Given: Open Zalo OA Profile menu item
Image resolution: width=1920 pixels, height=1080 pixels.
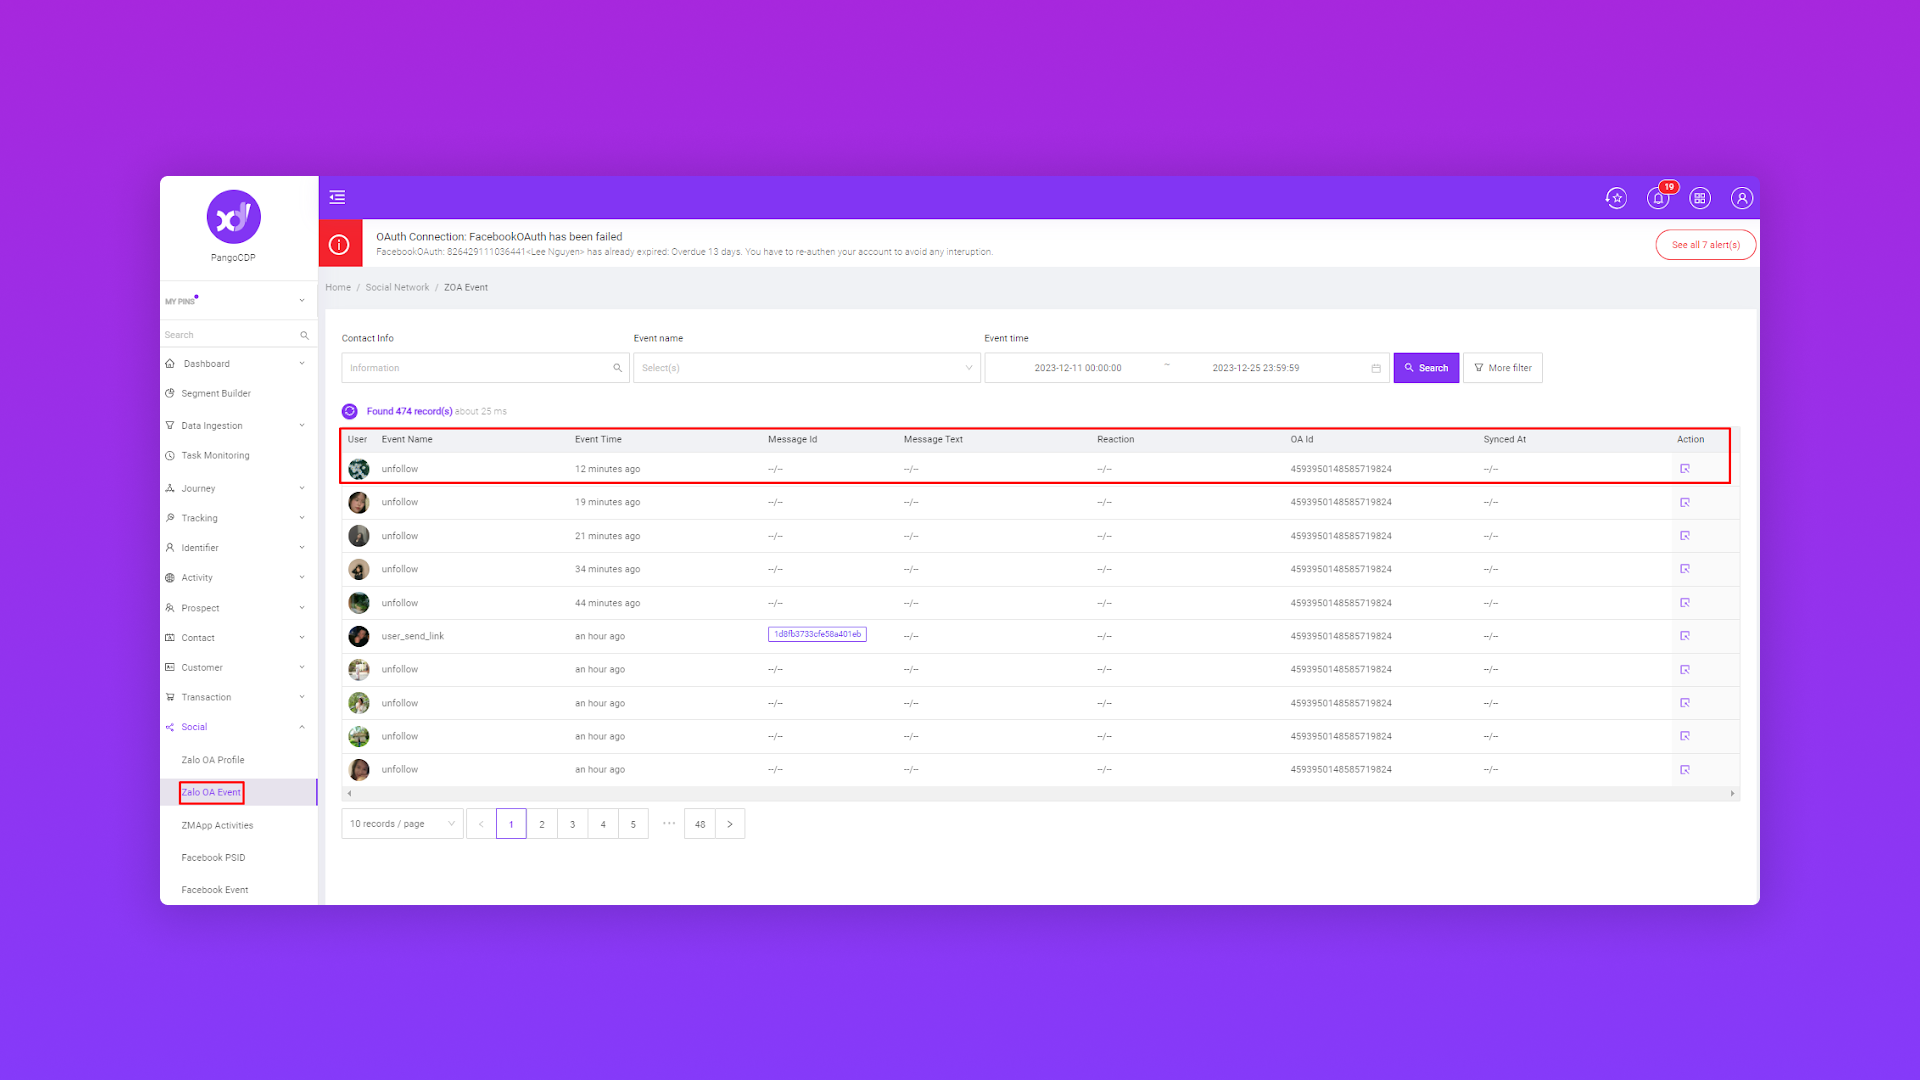Looking at the screenshot, I should pos(213,760).
